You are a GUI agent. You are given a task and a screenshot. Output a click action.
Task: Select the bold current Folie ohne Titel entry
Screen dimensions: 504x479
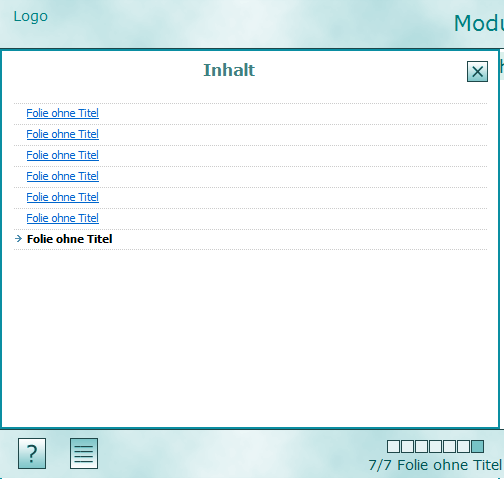(69, 239)
